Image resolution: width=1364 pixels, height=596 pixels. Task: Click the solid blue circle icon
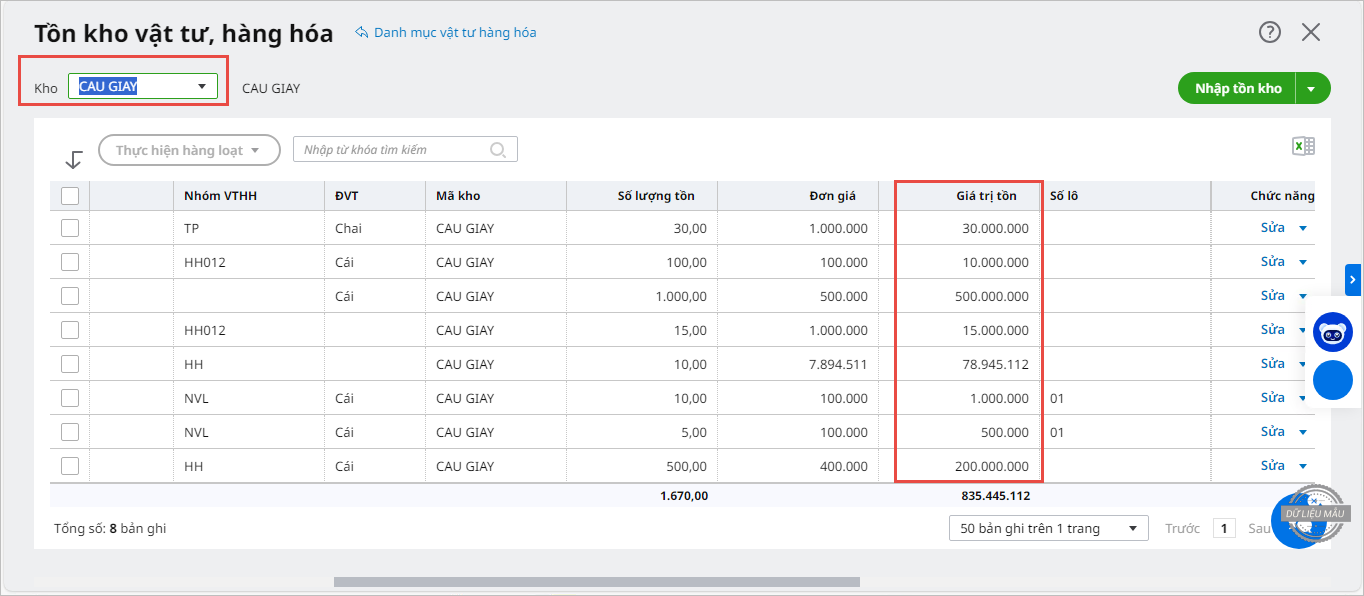[1333, 380]
